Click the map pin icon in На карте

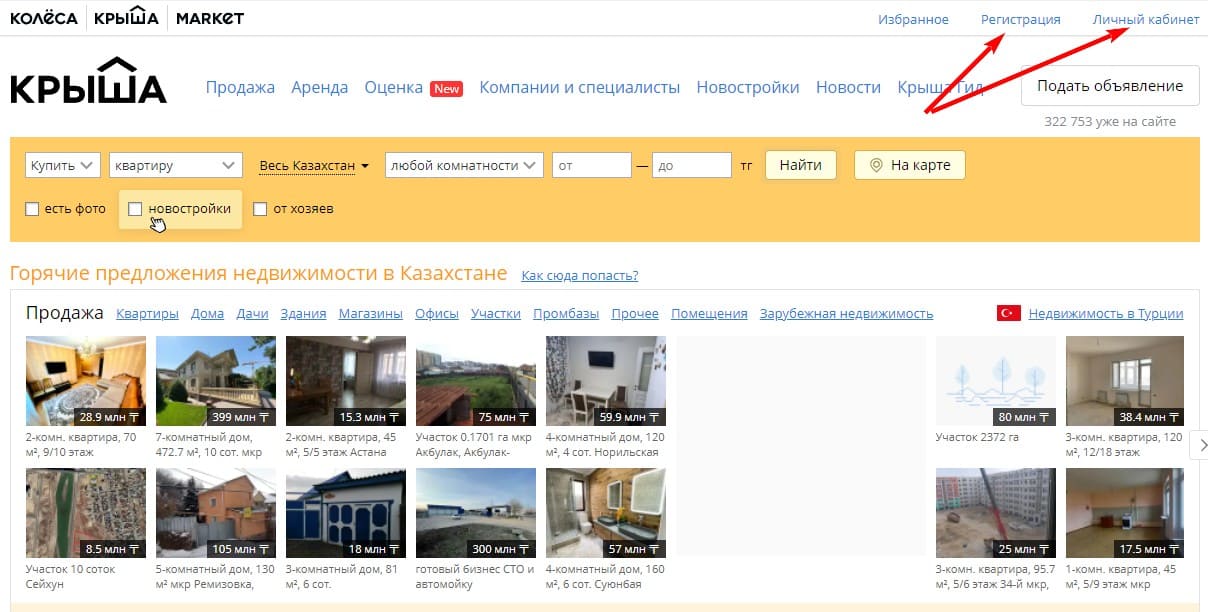click(x=876, y=165)
